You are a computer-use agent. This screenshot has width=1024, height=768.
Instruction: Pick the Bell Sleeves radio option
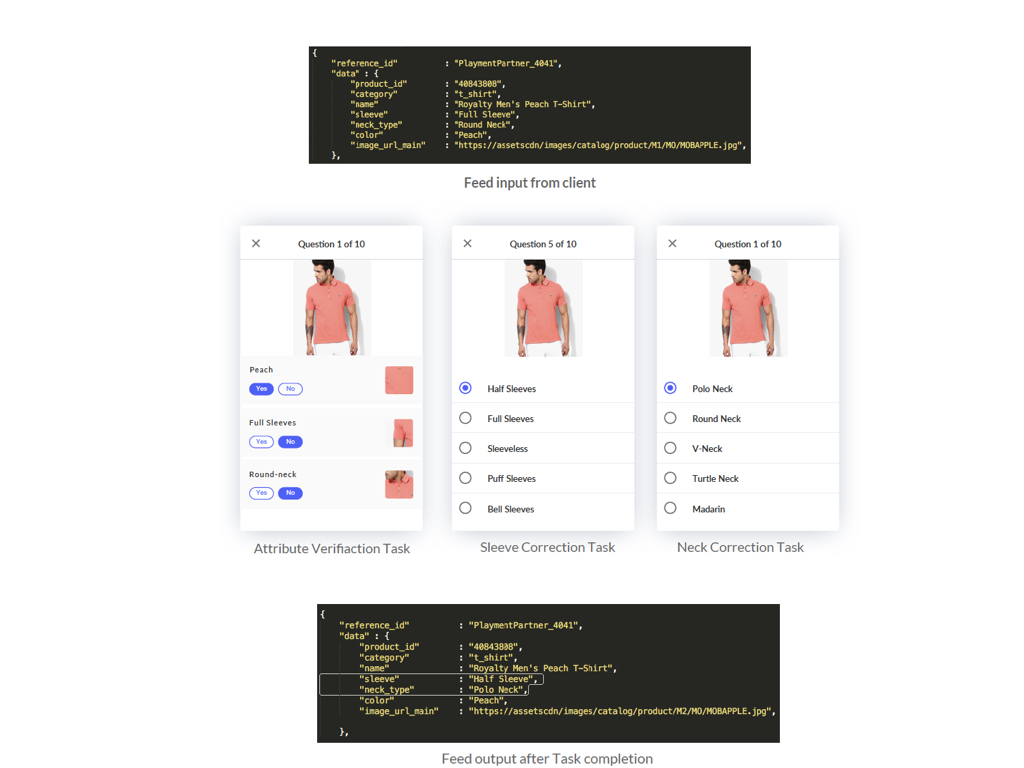pos(465,508)
